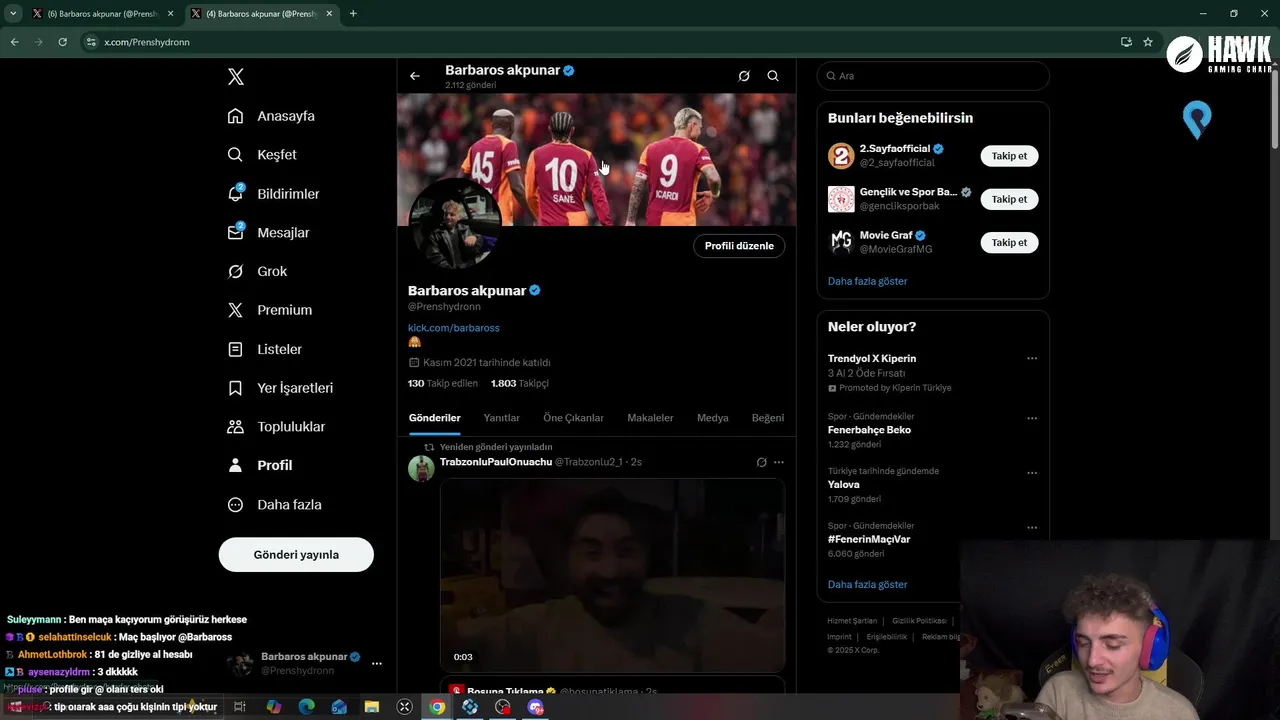The width and height of the screenshot is (1280, 720).
Task: Play the video in the TrabzonluPaulOnuachu post
Action: (x=612, y=575)
